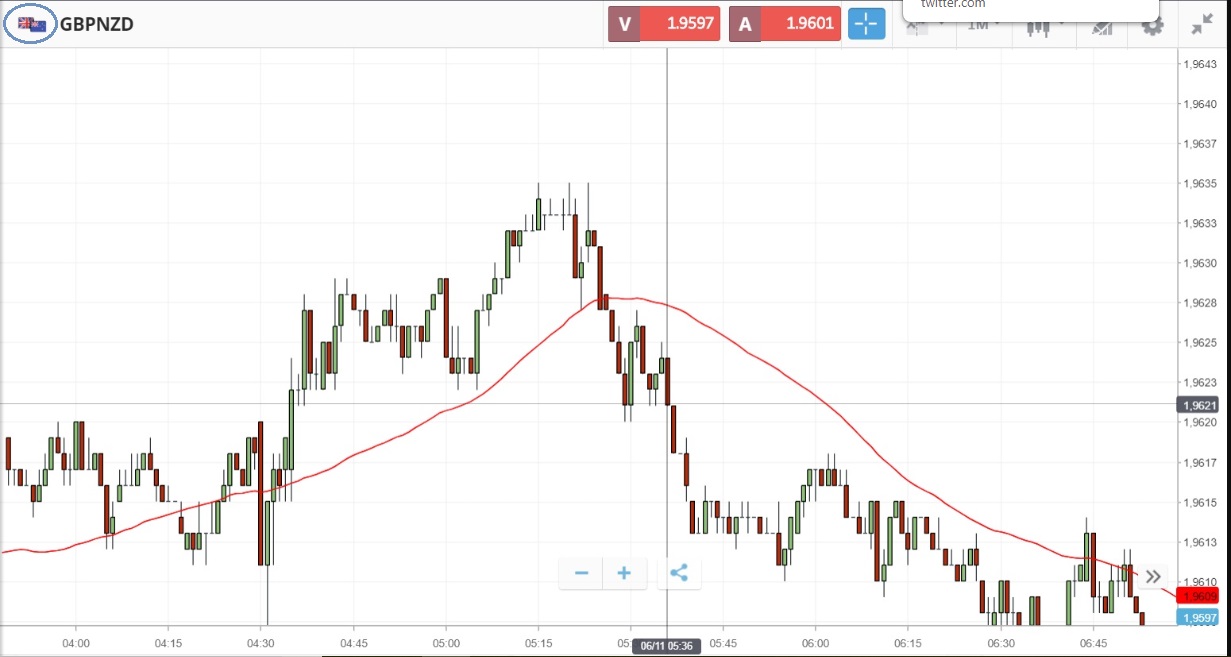The image size is (1231, 657).
Task: Click the double-chevron scroll-to-latest button
Action: [1153, 576]
